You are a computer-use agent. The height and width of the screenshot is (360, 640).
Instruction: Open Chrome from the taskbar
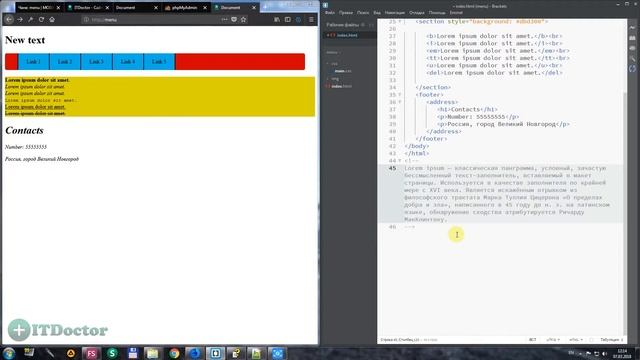(x=174, y=353)
